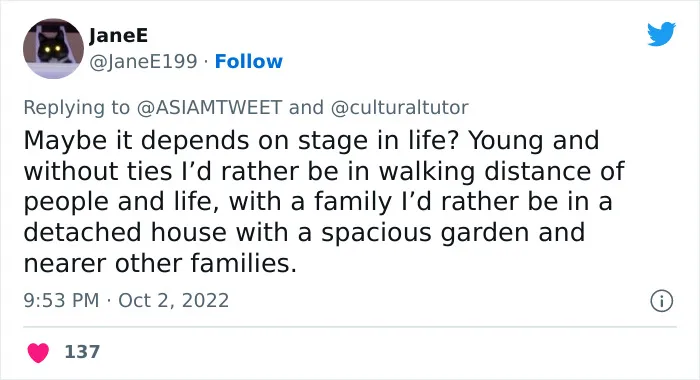The width and height of the screenshot is (700, 380).
Task: Open the JaneE display name profile
Action: point(118,36)
